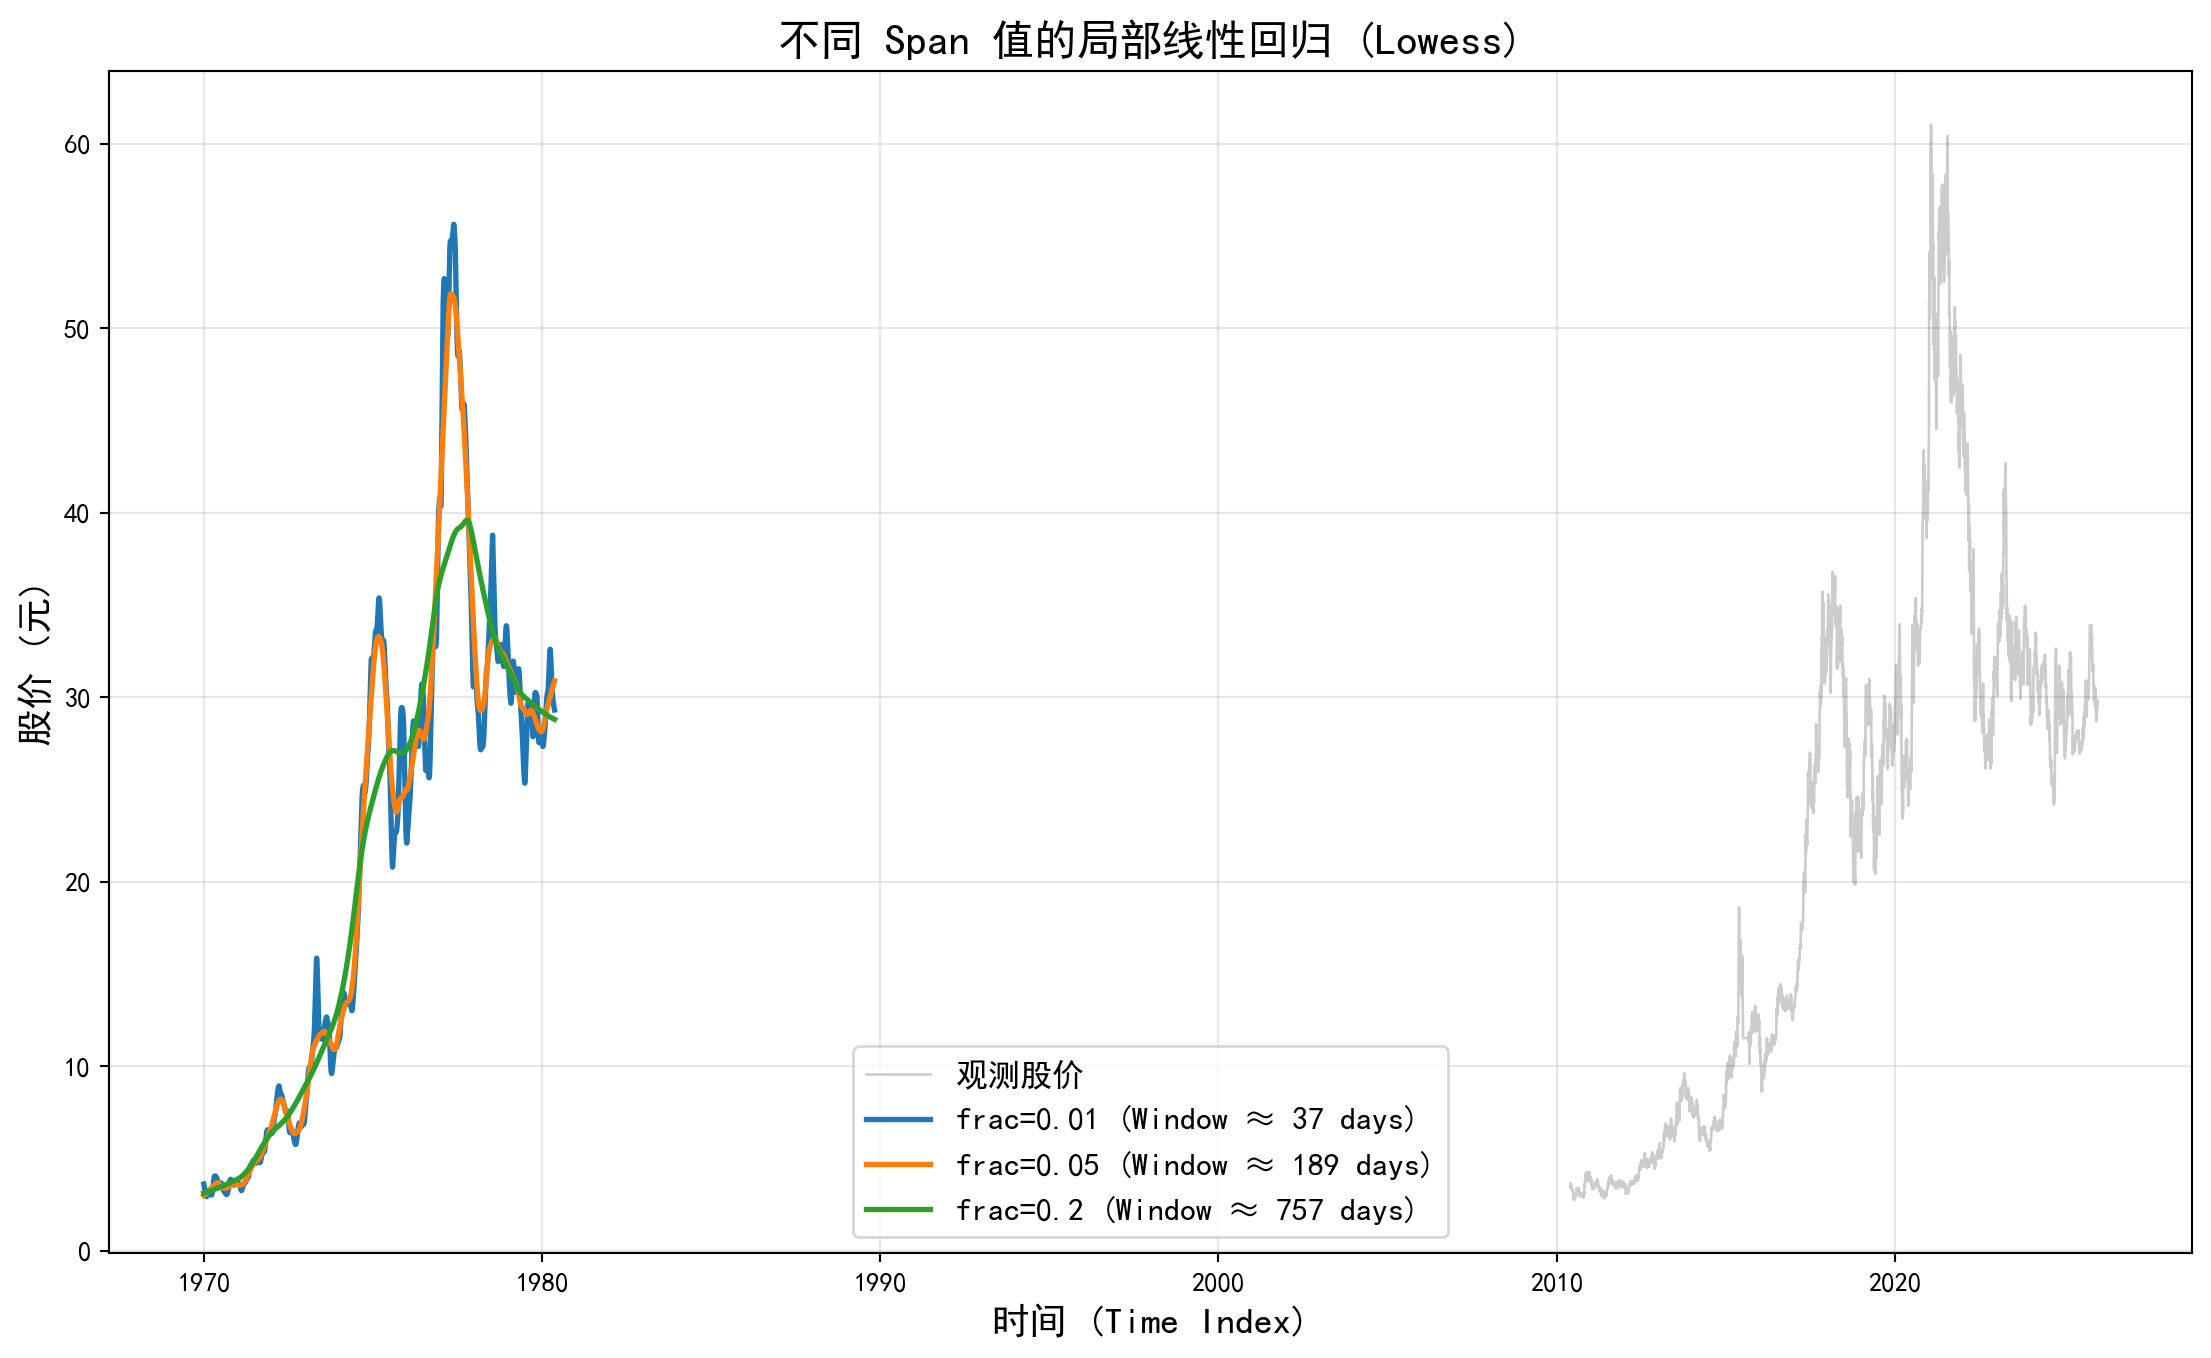Image resolution: width=2211 pixels, height=1358 pixels.
Task: Select the 观测股价 legend label
Action: tap(1019, 1075)
